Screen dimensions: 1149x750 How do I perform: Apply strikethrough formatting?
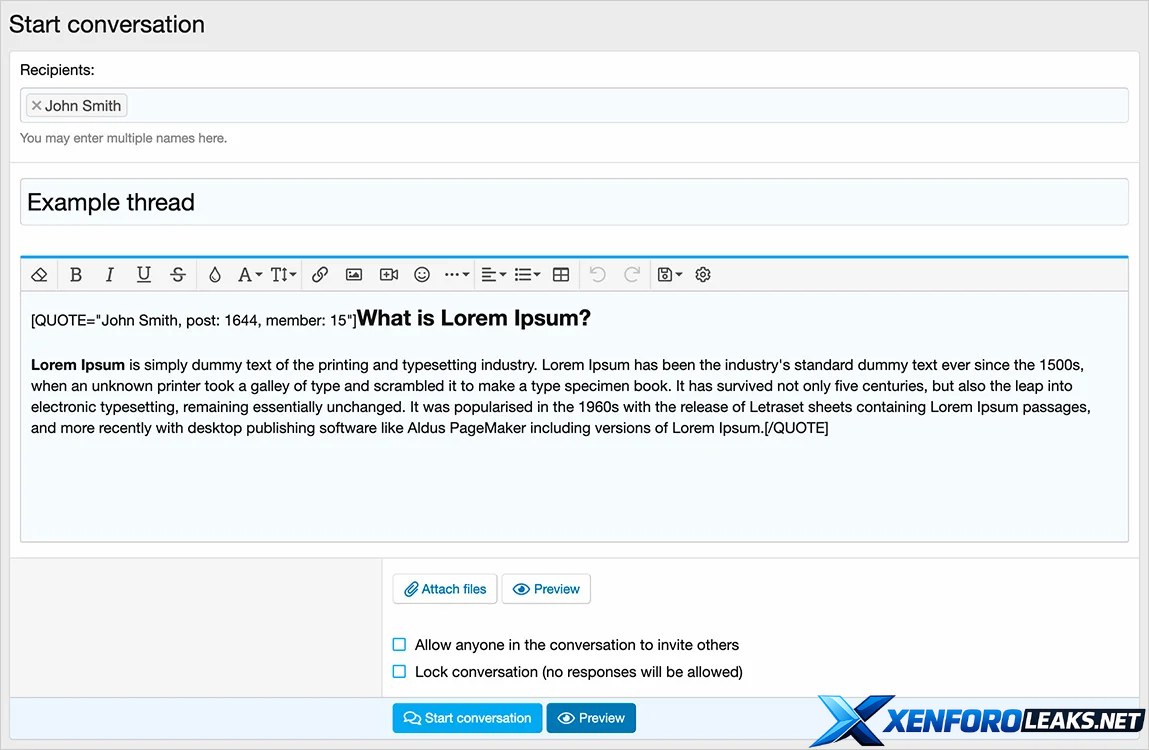tap(178, 275)
